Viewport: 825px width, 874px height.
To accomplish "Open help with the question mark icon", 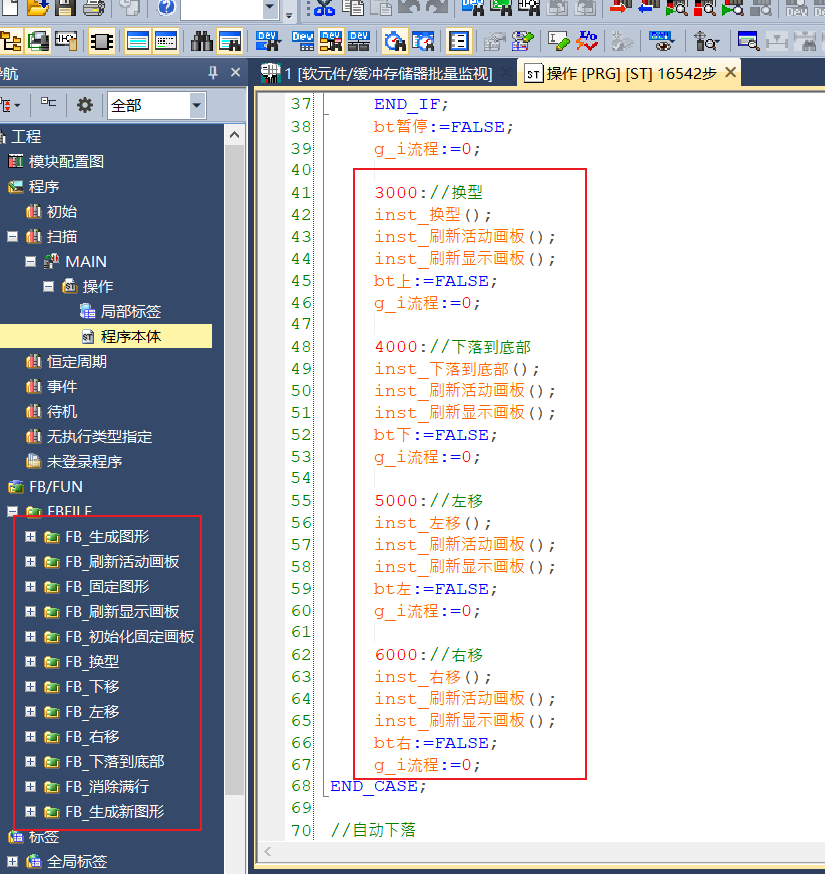I will click(165, 9).
